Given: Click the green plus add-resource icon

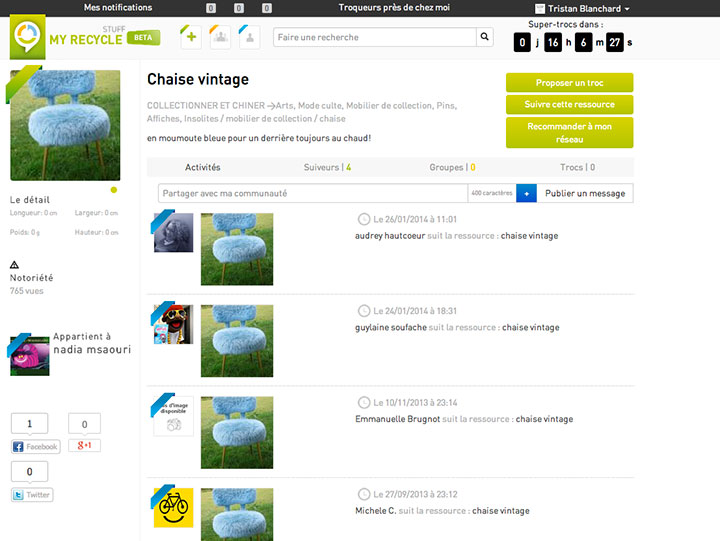Looking at the screenshot, I should (190, 37).
